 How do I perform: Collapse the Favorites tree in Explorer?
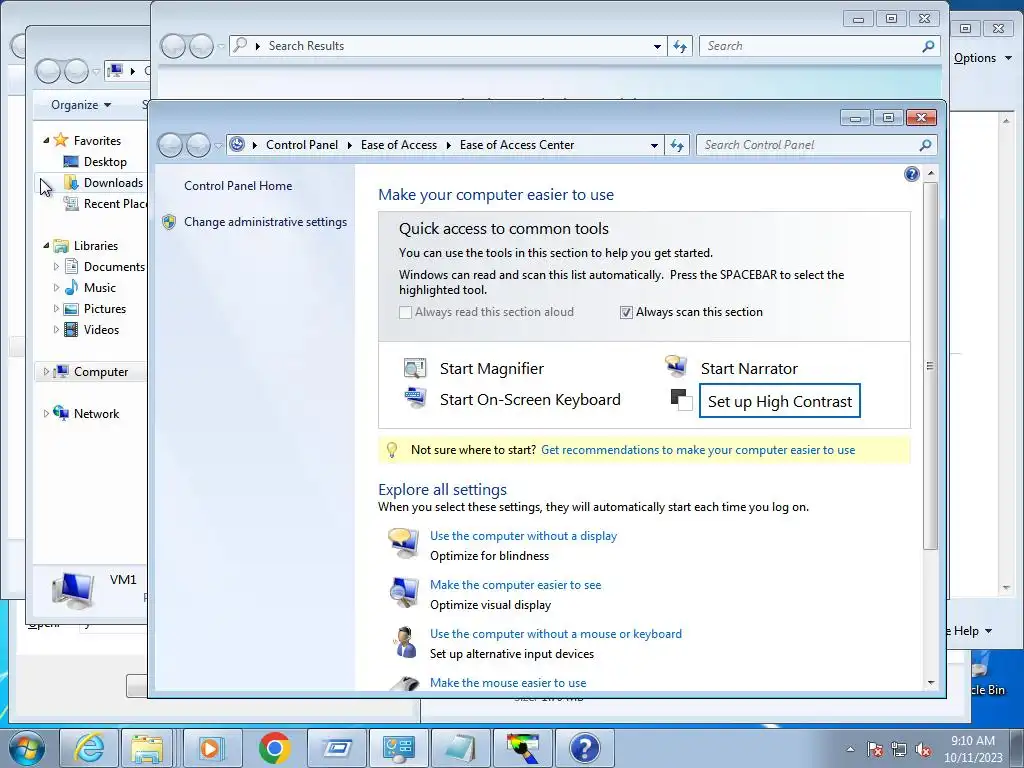[x=46, y=140]
